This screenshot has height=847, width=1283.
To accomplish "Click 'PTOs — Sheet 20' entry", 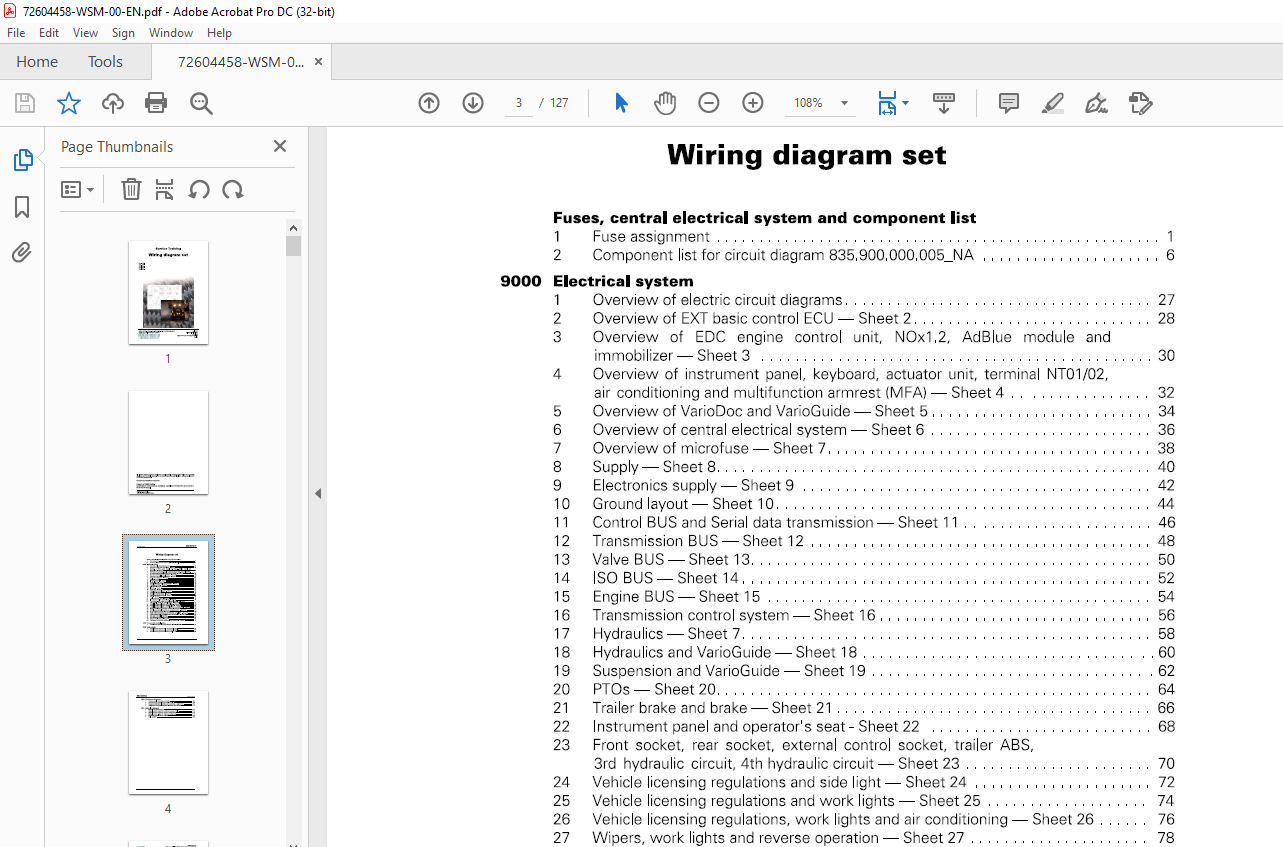I will (655, 689).
